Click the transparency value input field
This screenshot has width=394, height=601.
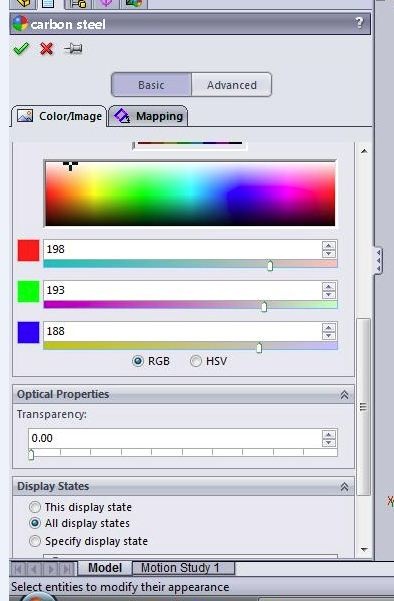175,438
